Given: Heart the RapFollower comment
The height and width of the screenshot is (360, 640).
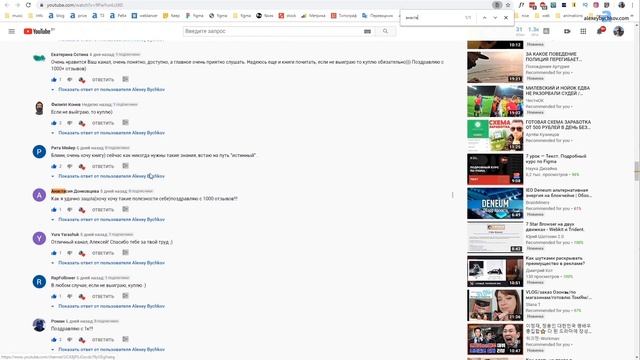Looking at the screenshot, I should (x=82, y=296).
